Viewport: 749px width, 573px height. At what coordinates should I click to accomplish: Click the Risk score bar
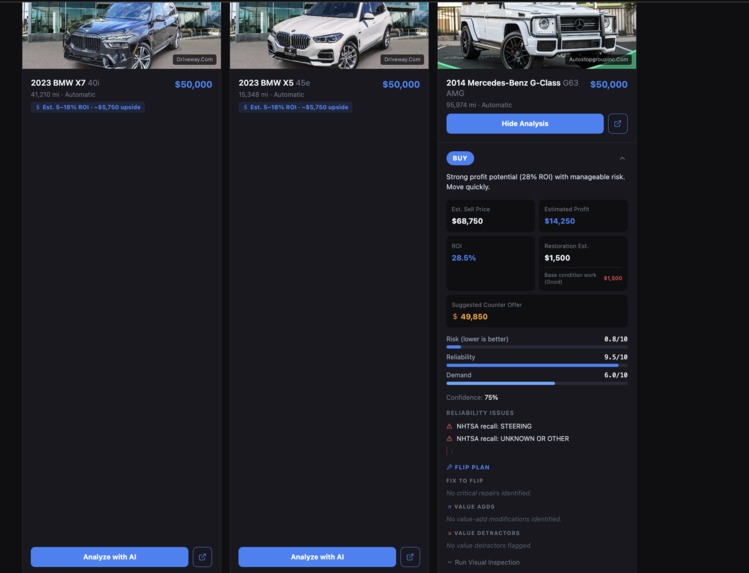pos(537,347)
